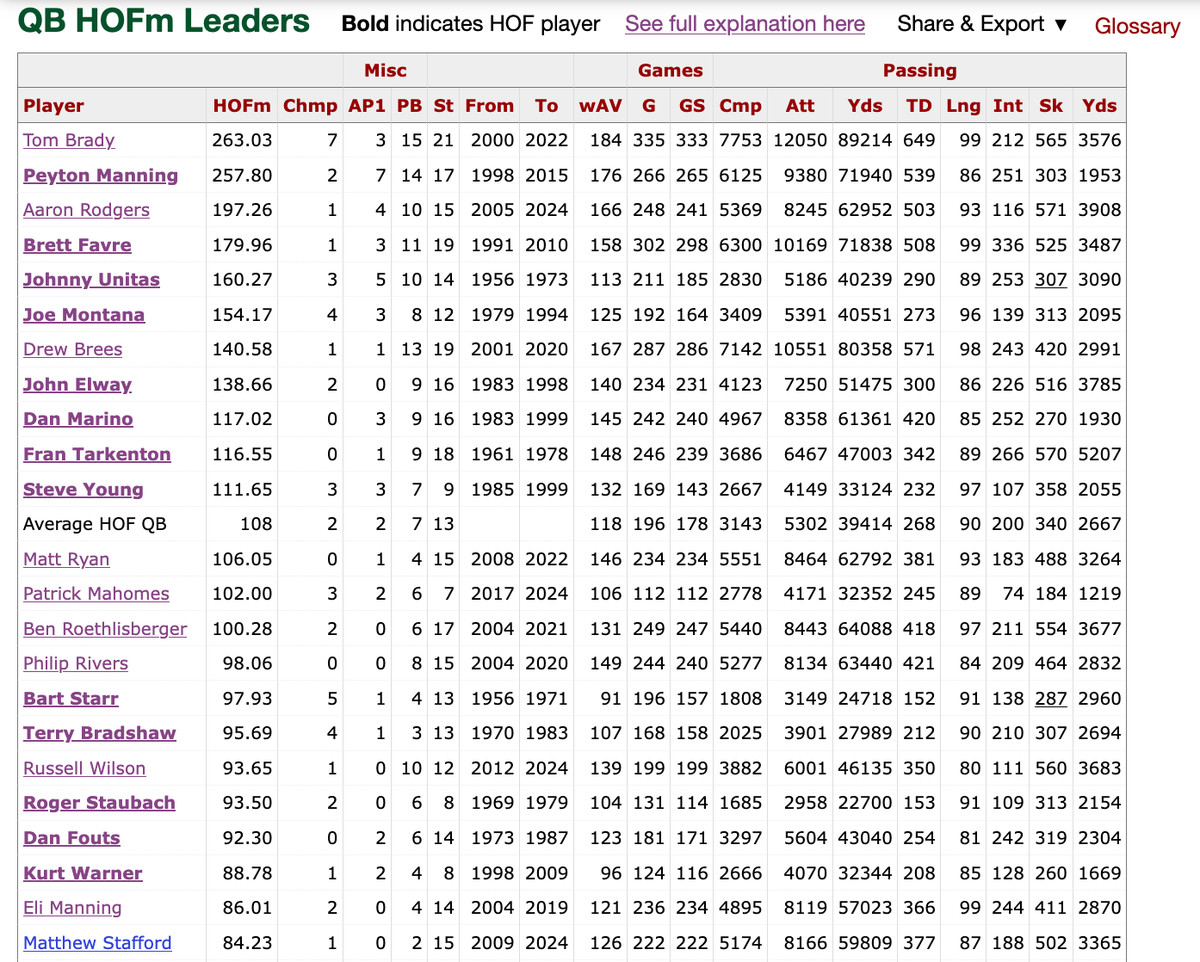Sort table by Chmp column header
The image size is (1200, 962).
tap(310, 106)
